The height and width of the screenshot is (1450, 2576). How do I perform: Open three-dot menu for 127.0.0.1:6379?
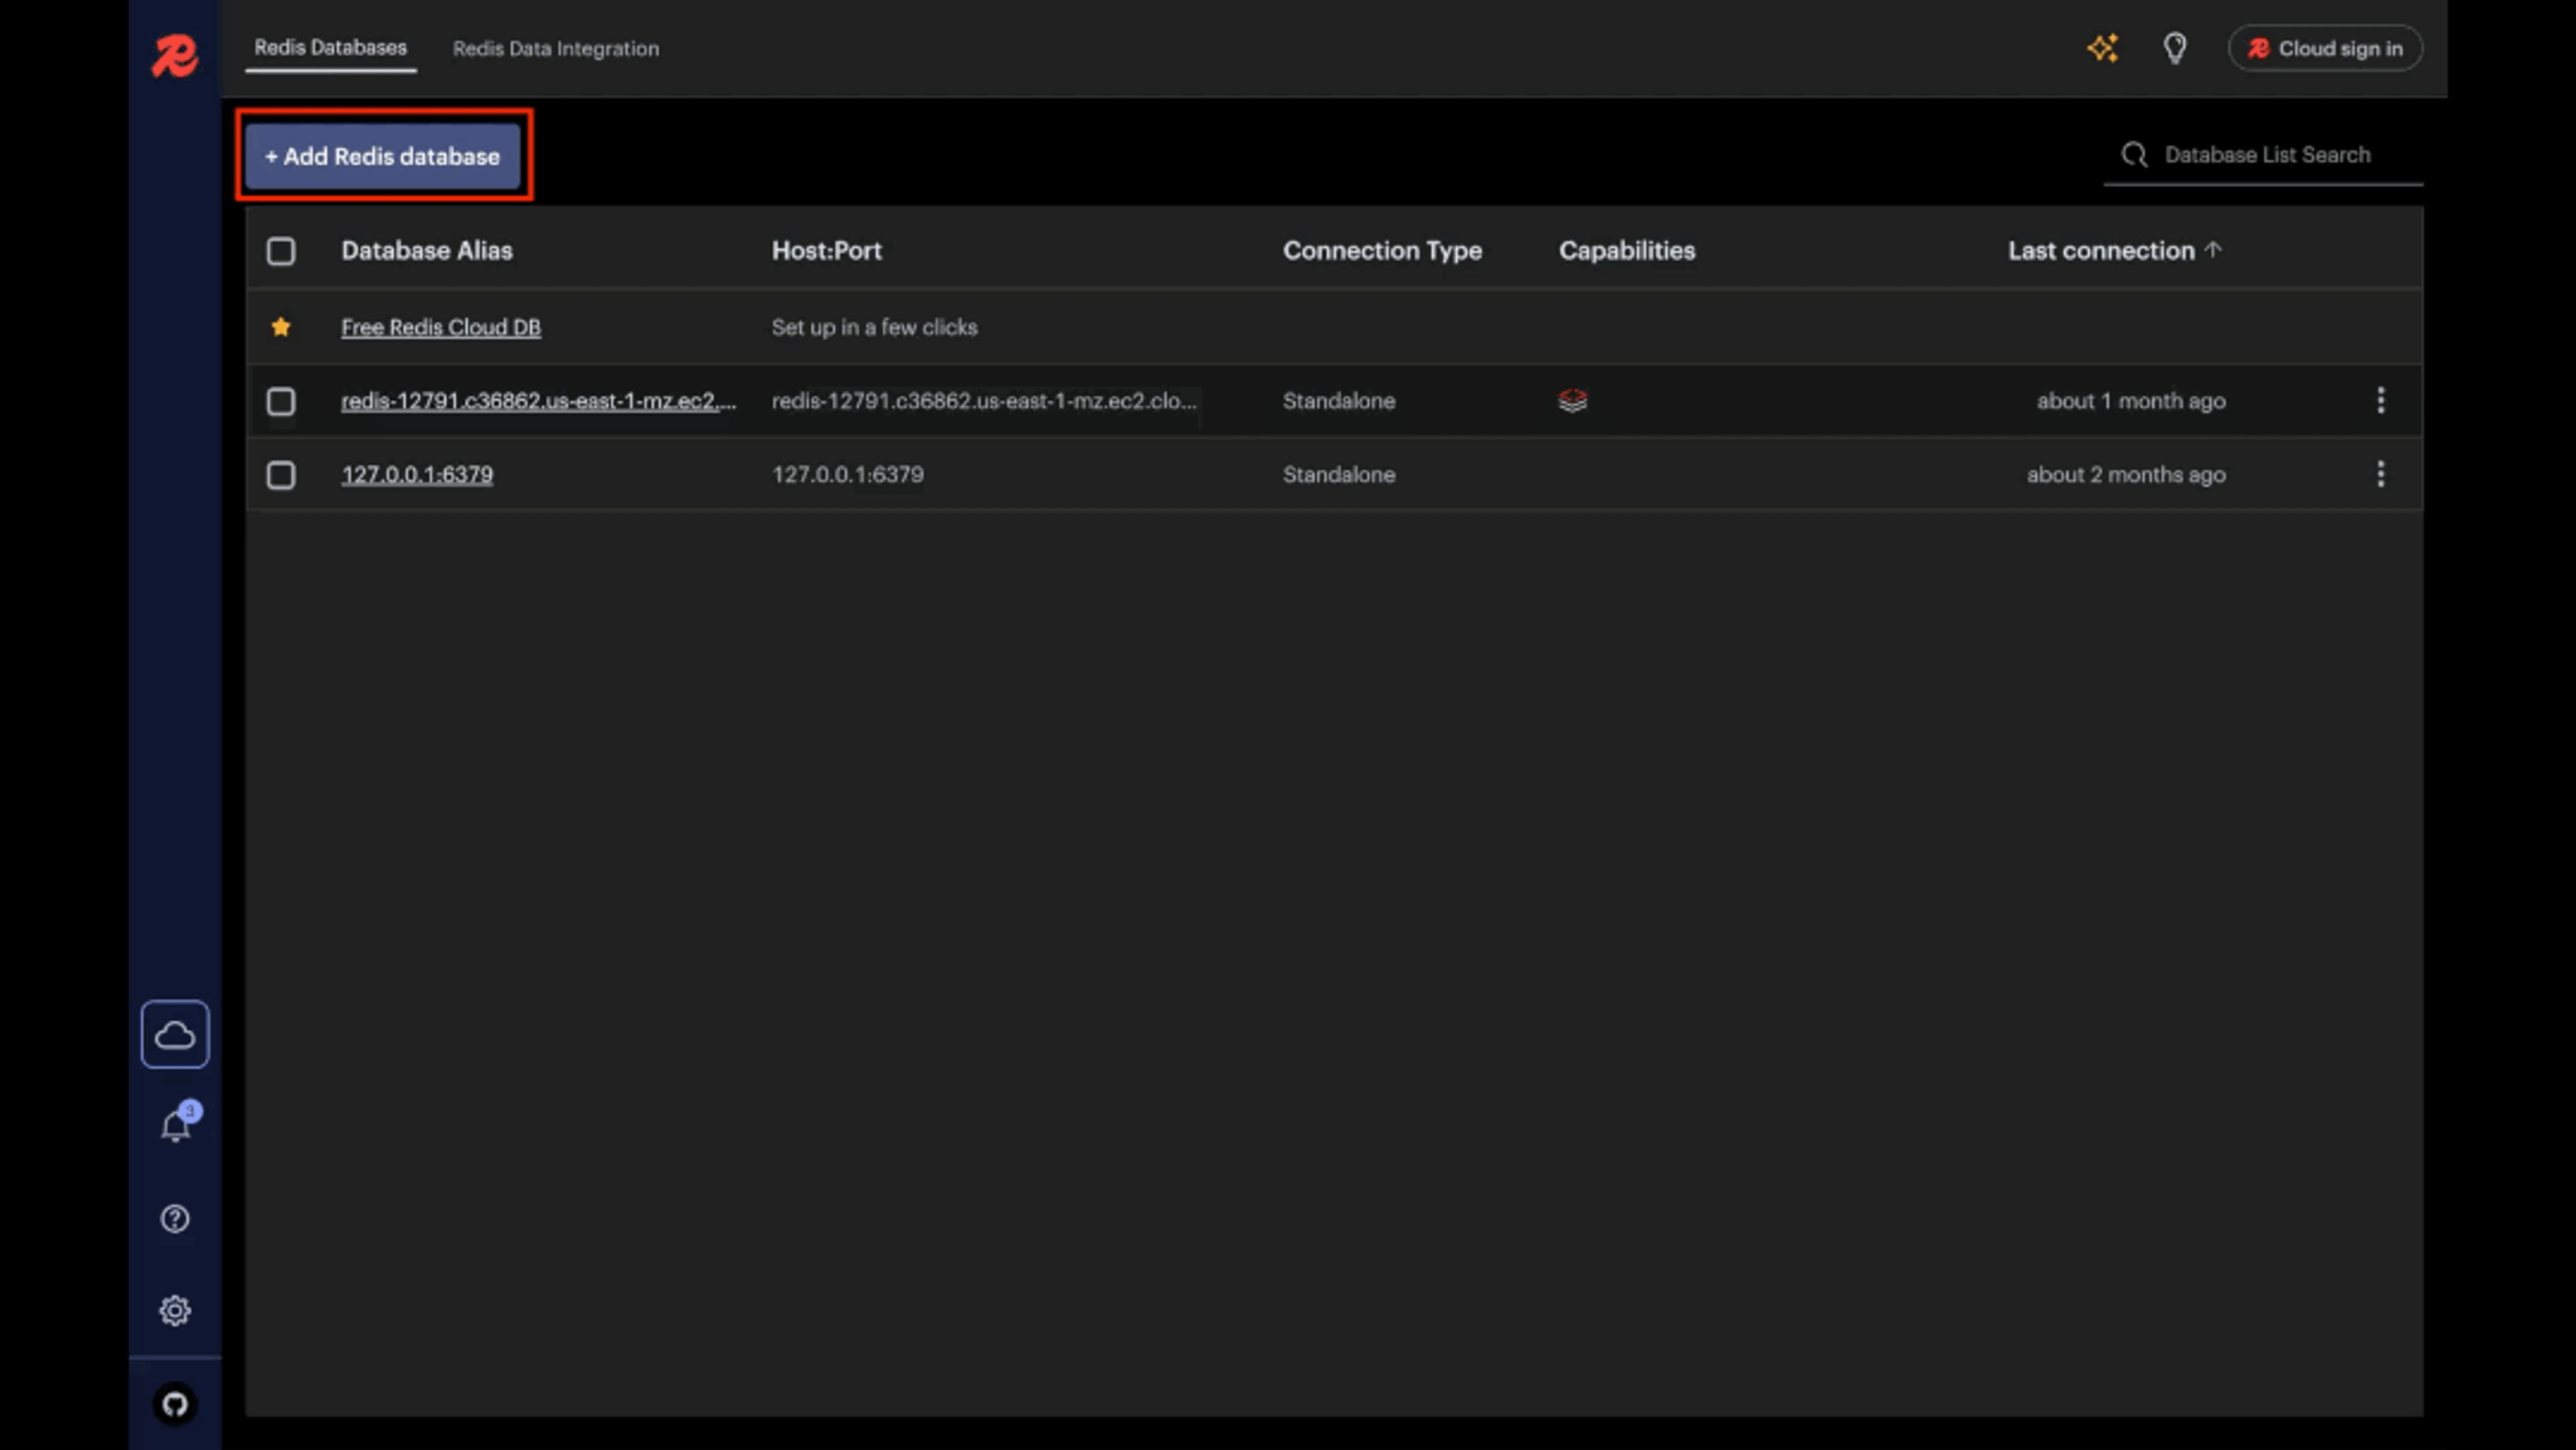tap(2380, 474)
